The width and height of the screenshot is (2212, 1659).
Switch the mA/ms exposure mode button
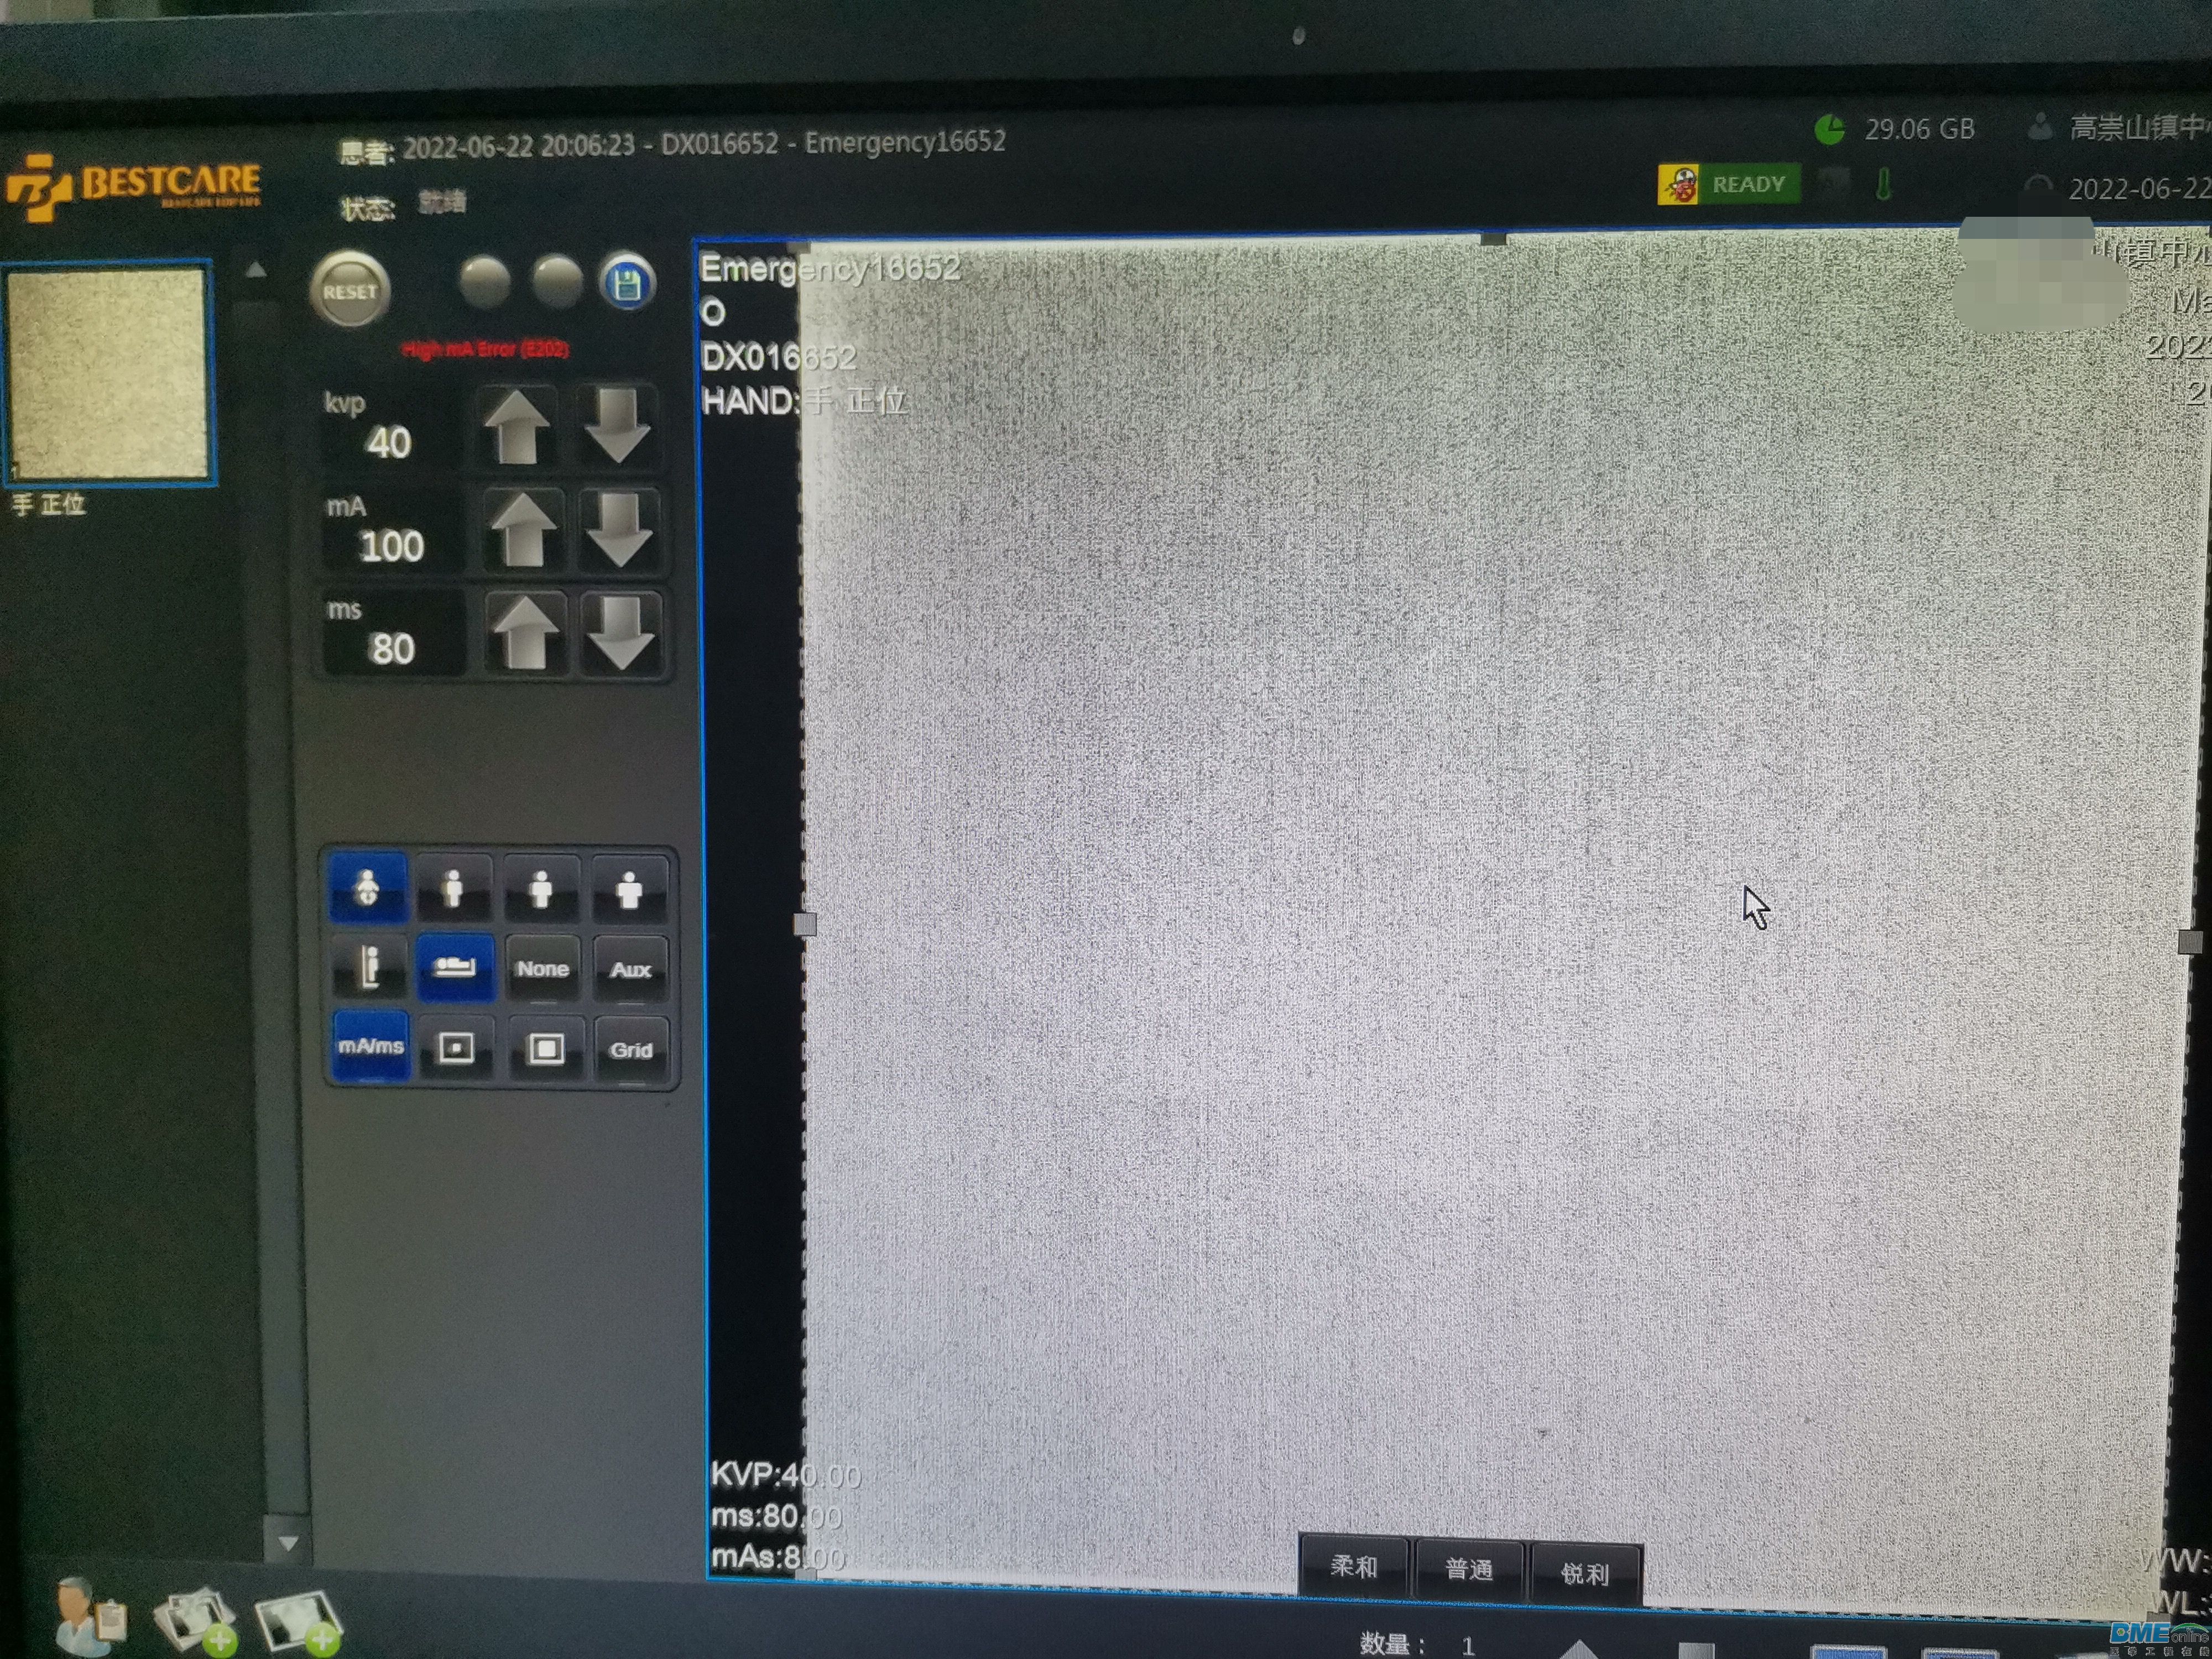(x=370, y=1046)
